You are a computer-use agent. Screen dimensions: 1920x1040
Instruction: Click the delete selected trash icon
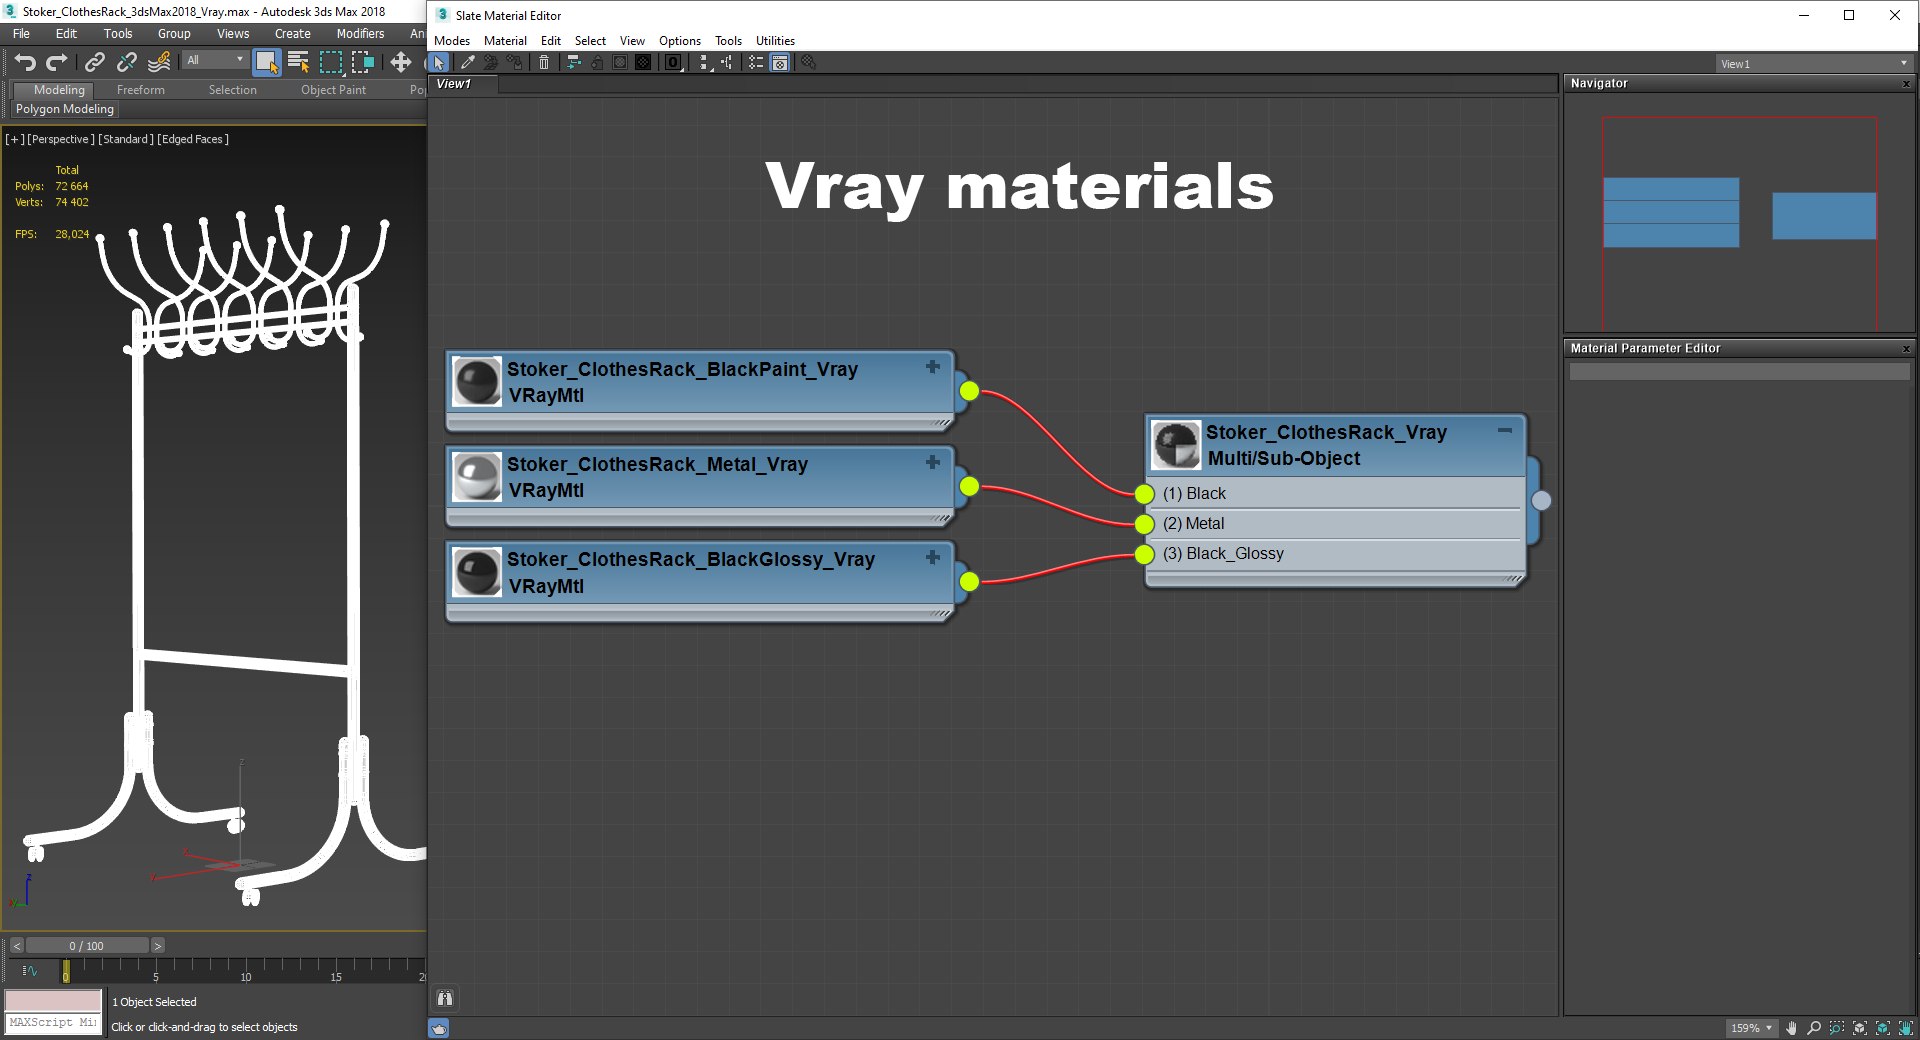pyautogui.click(x=544, y=62)
